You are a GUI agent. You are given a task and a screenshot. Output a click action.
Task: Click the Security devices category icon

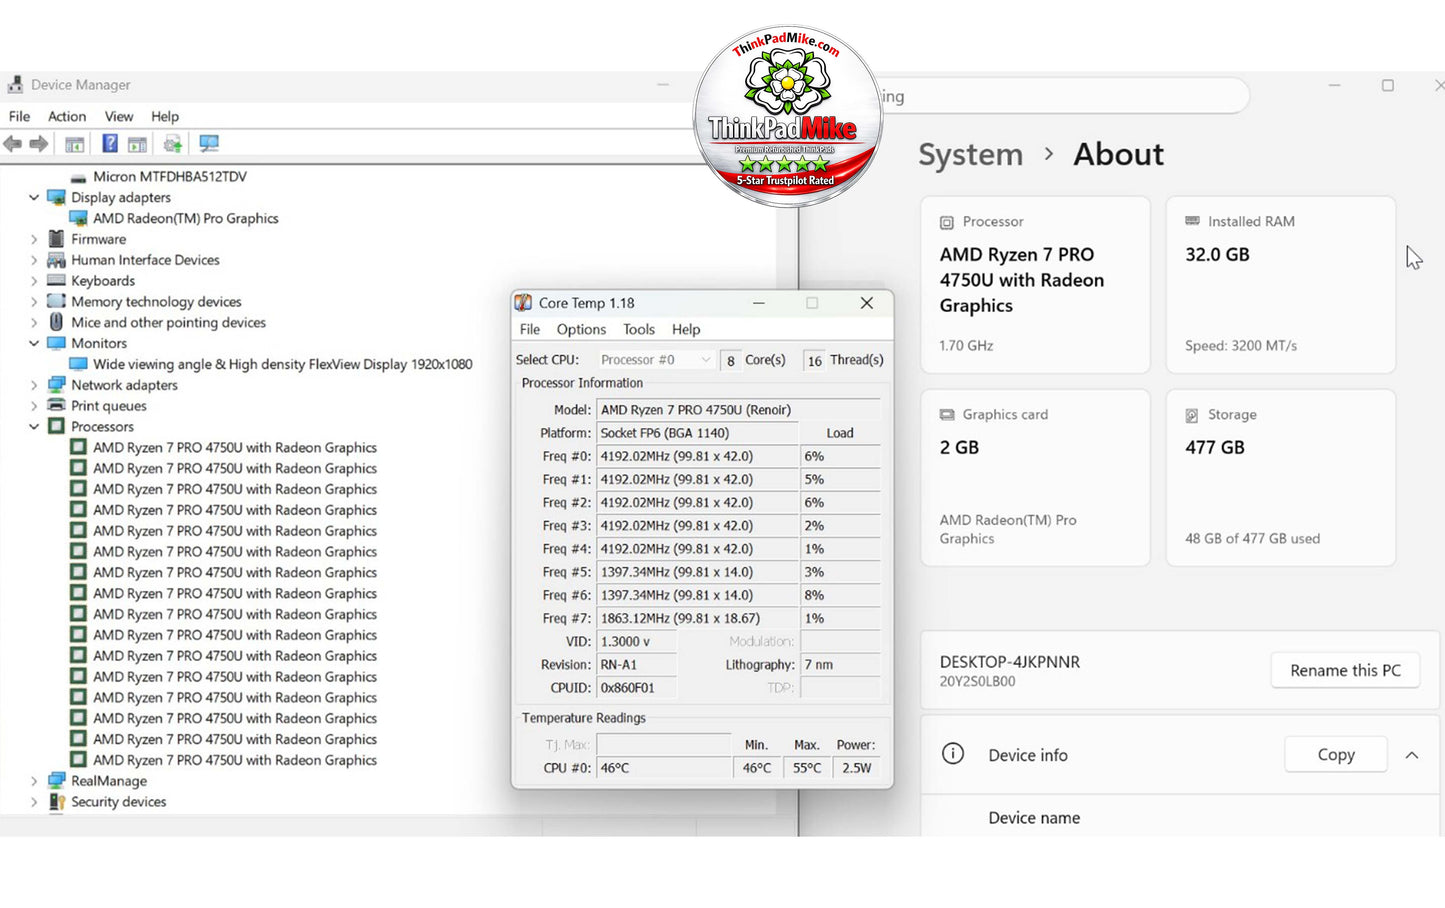click(56, 802)
